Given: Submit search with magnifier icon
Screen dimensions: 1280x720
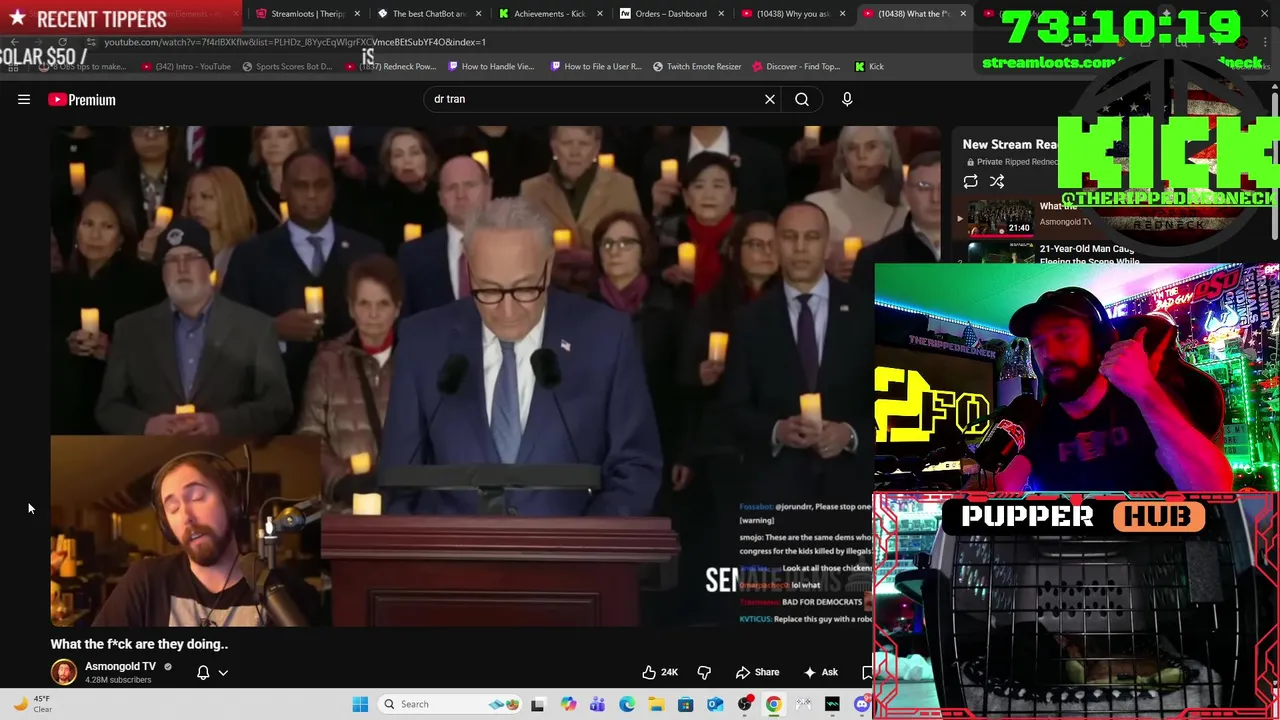Looking at the screenshot, I should point(802,99).
